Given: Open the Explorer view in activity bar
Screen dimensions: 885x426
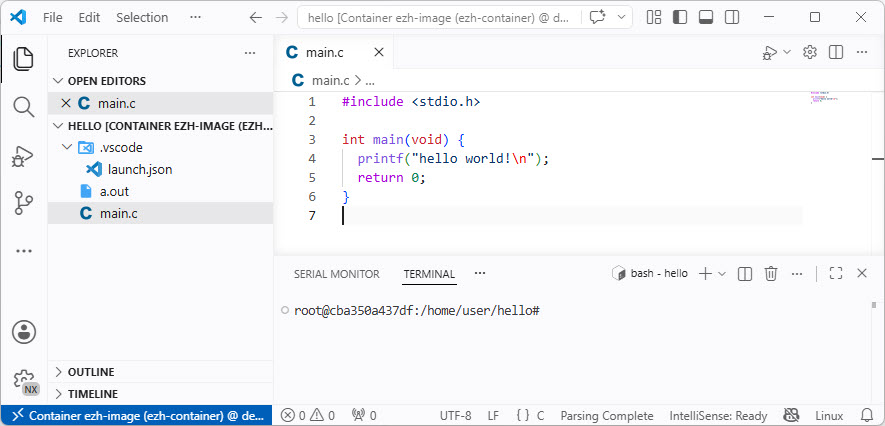Looking at the screenshot, I should (24, 59).
